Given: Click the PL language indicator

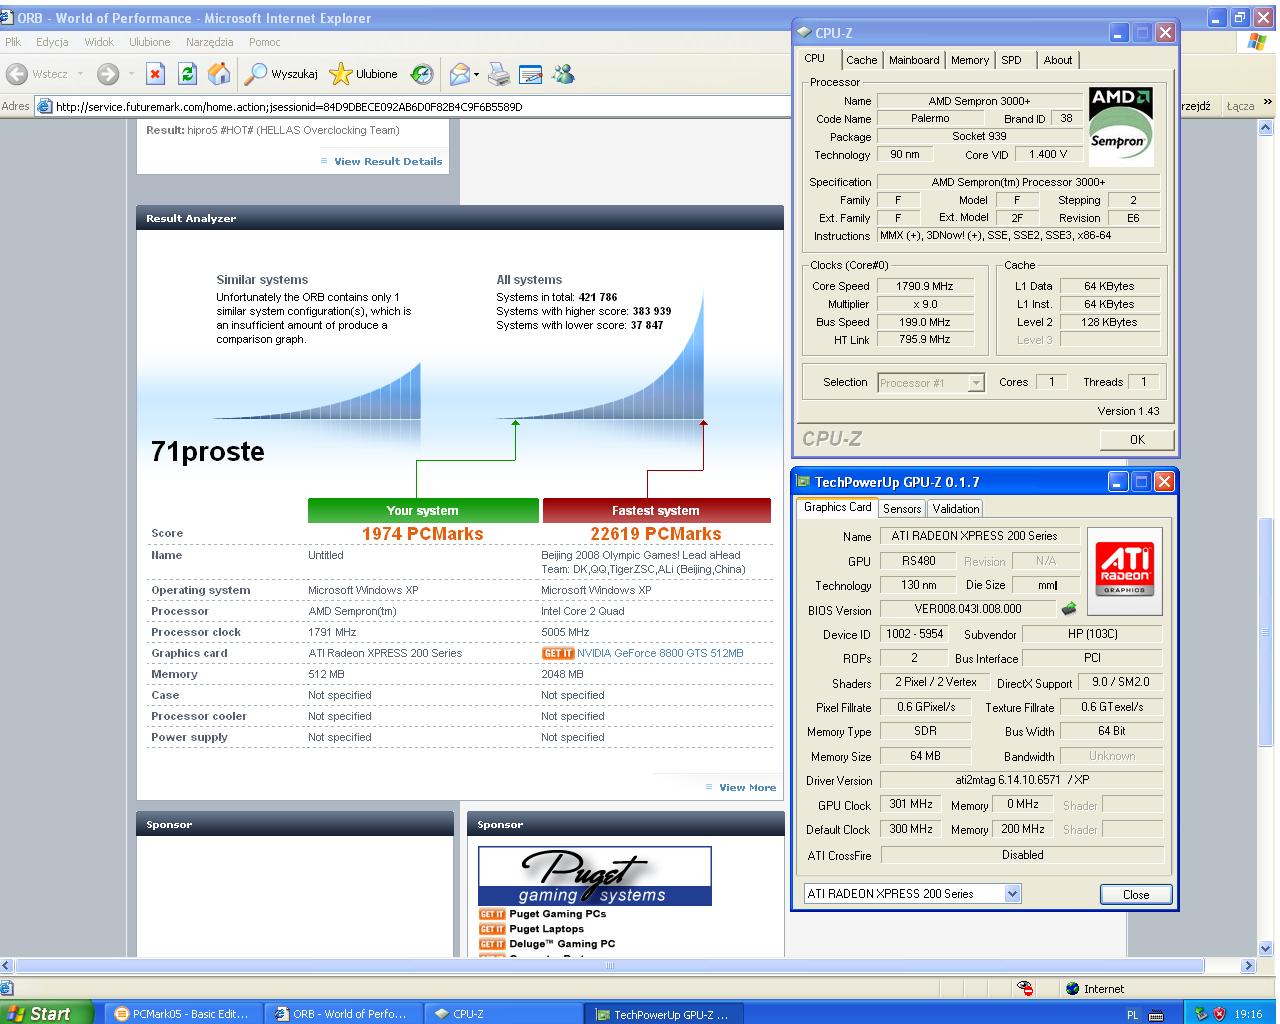Looking at the screenshot, I should (x=1132, y=1014).
